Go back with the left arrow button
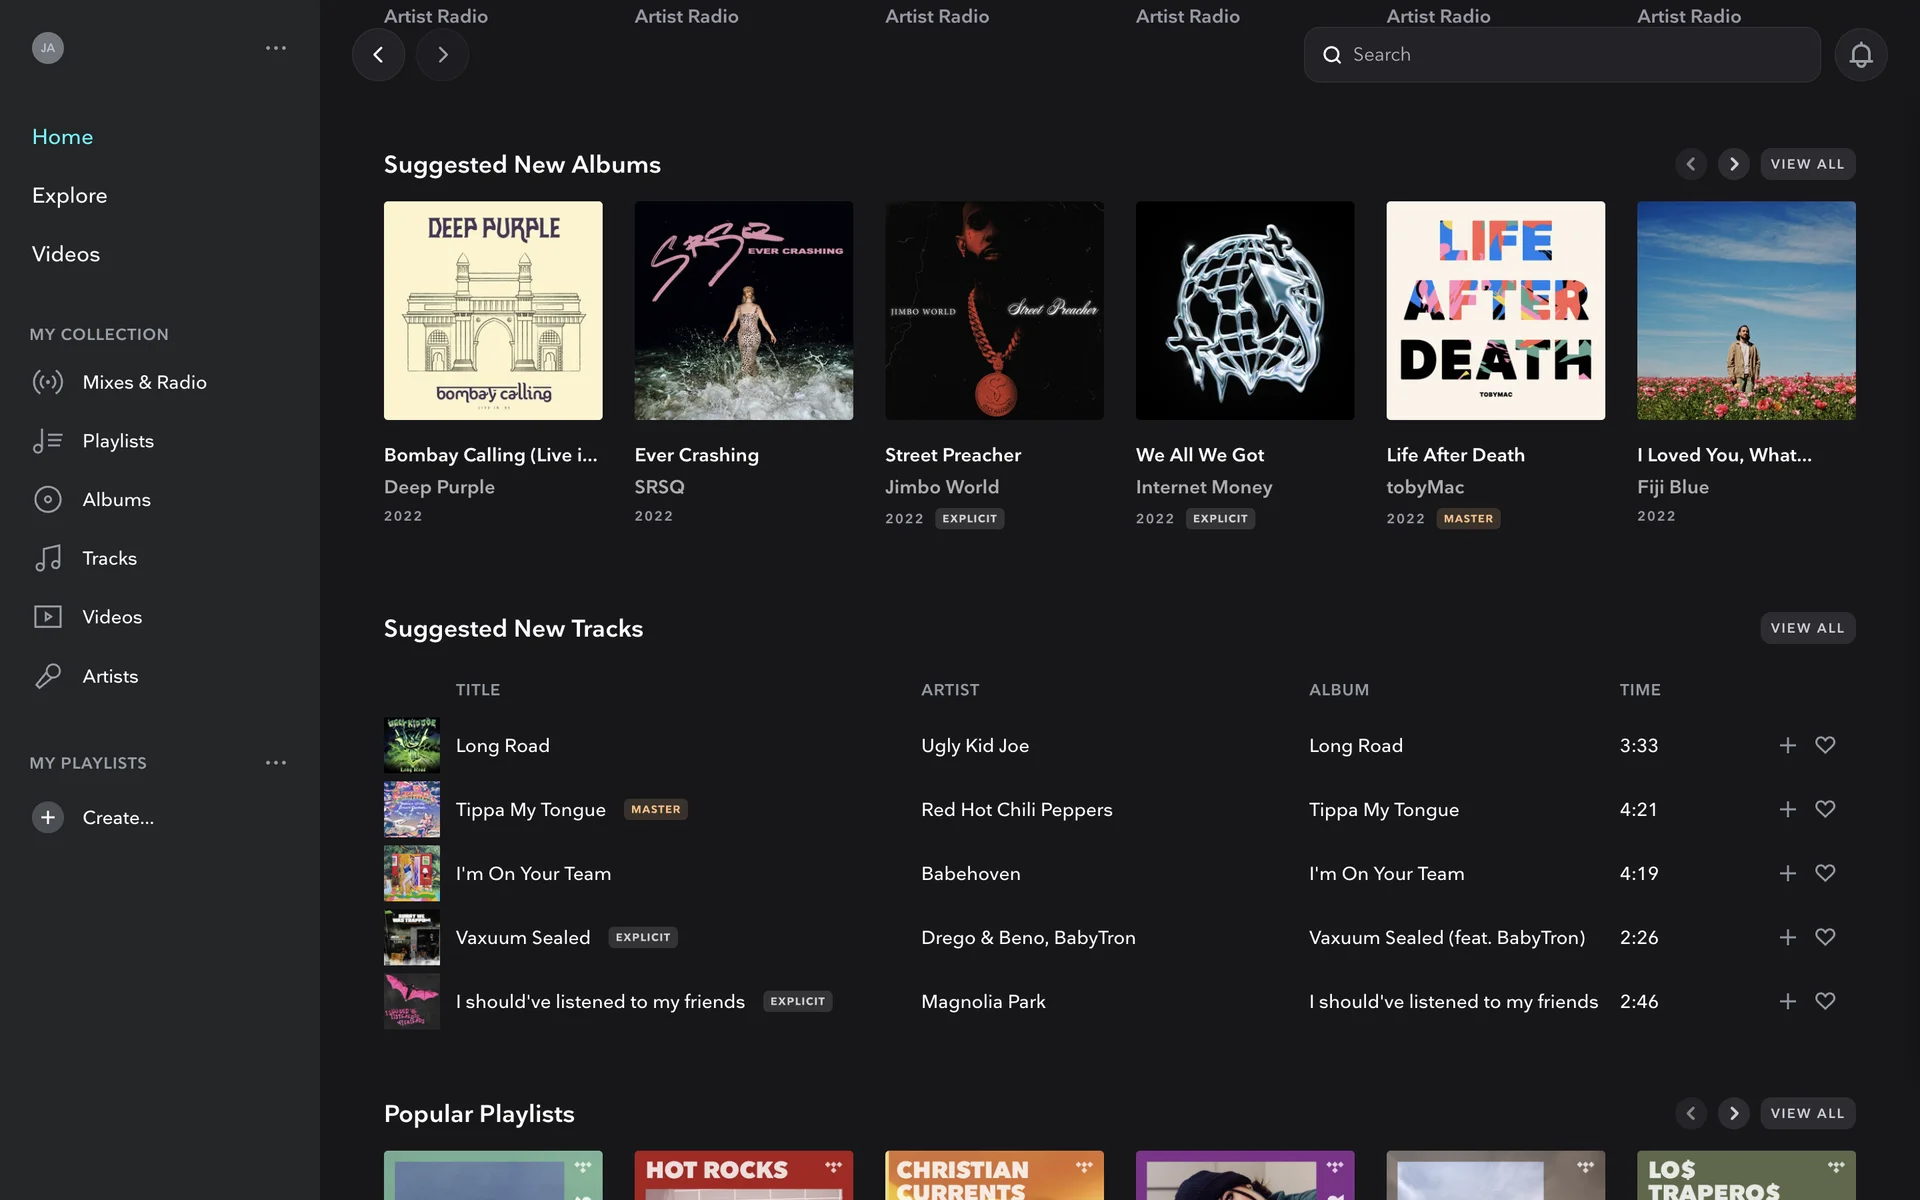Viewport: 1920px width, 1200px height. click(378, 55)
